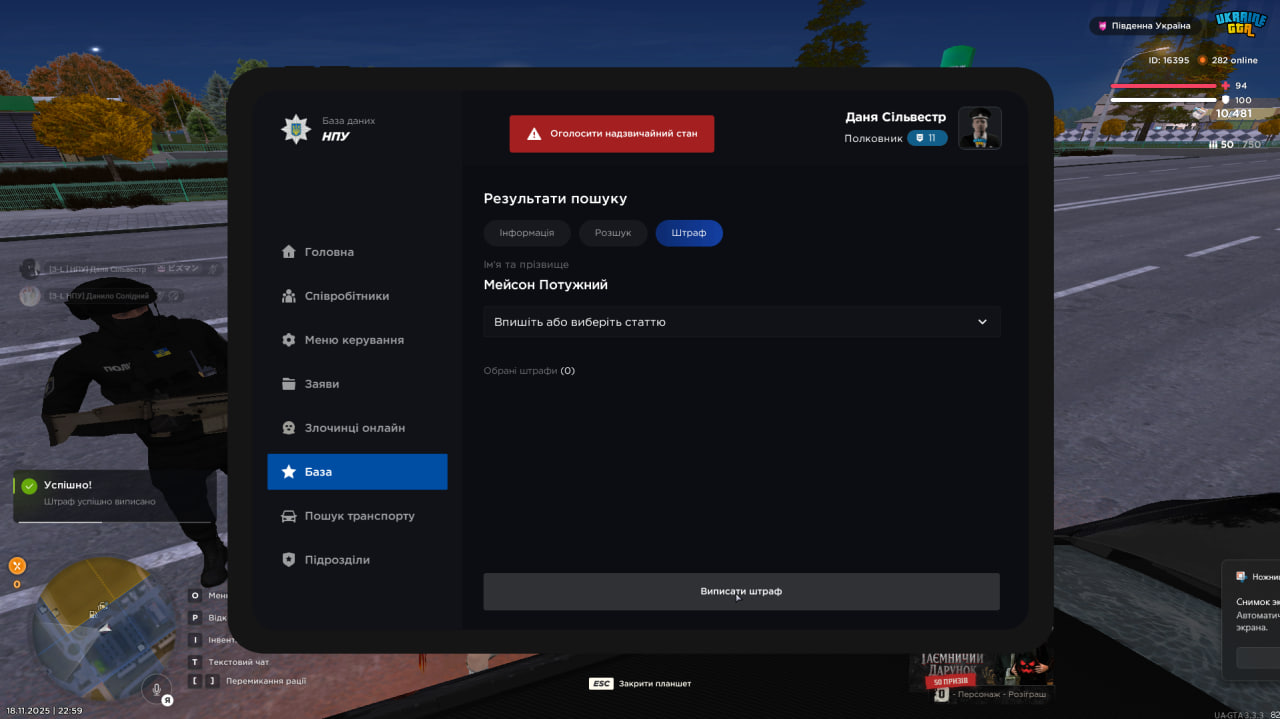Click the Виписати штраф button
Viewport: 1280px width, 719px height.
[x=741, y=591]
